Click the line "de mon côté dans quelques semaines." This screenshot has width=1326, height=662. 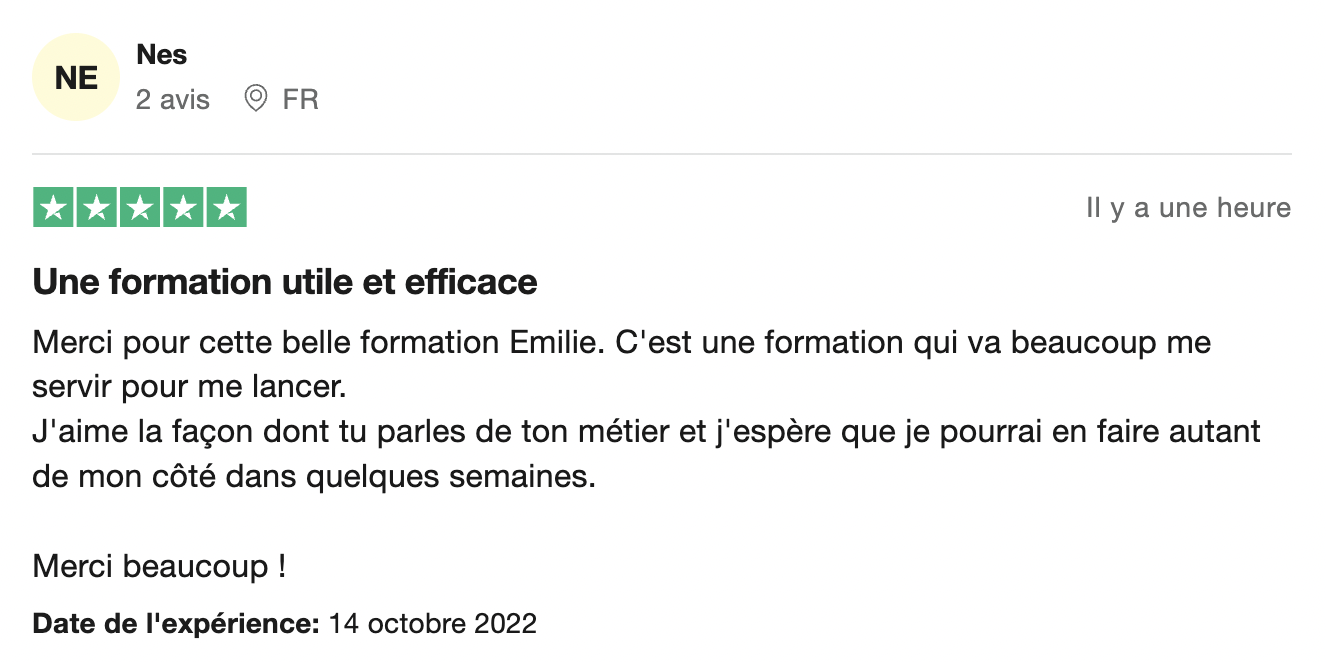point(313,476)
